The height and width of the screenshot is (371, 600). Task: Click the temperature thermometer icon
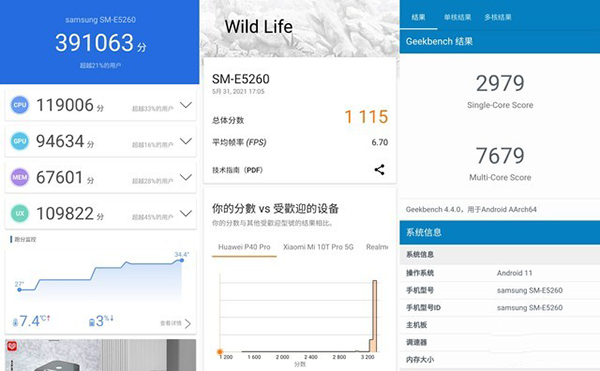pyautogui.click(x=15, y=322)
